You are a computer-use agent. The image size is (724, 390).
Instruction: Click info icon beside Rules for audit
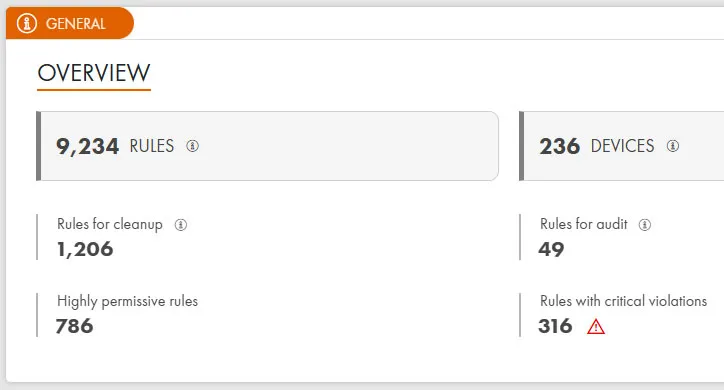click(x=645, y=225)
